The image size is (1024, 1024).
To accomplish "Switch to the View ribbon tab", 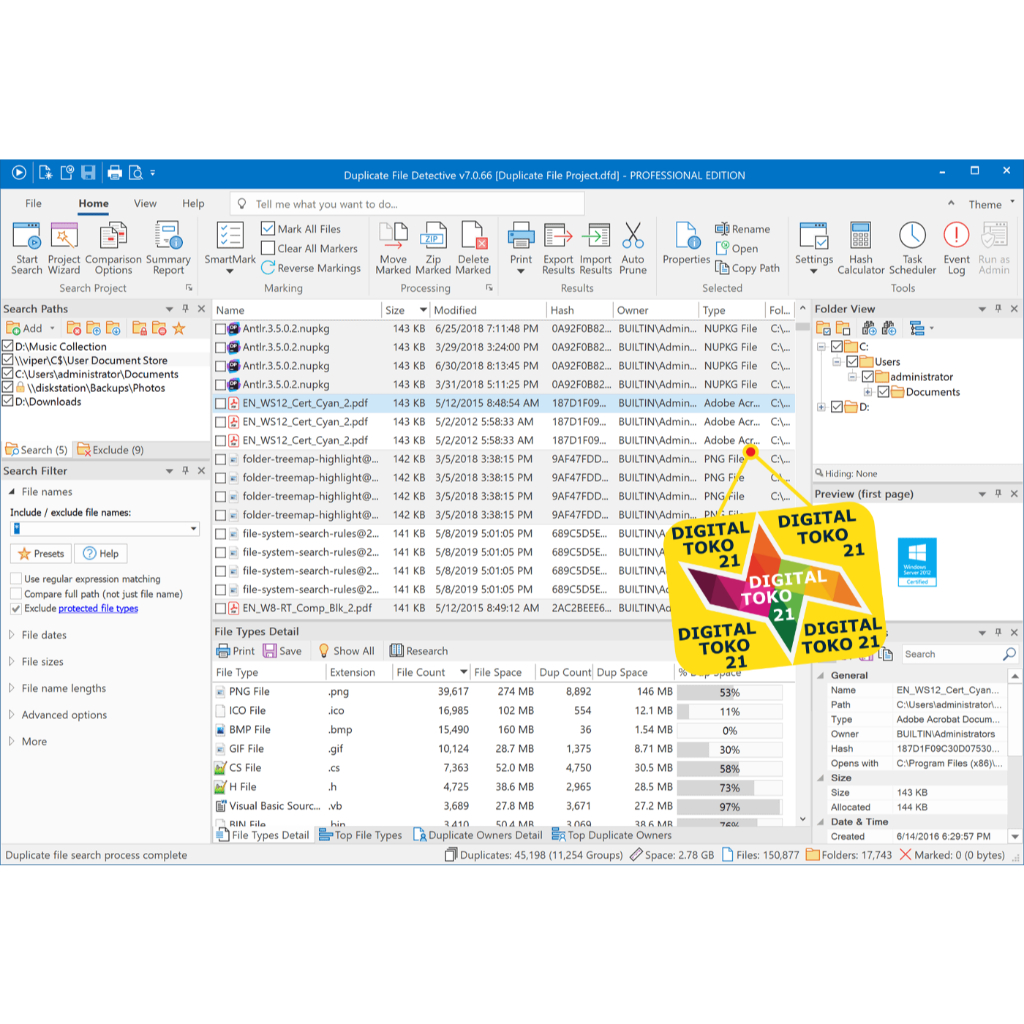I will point(145,204).
